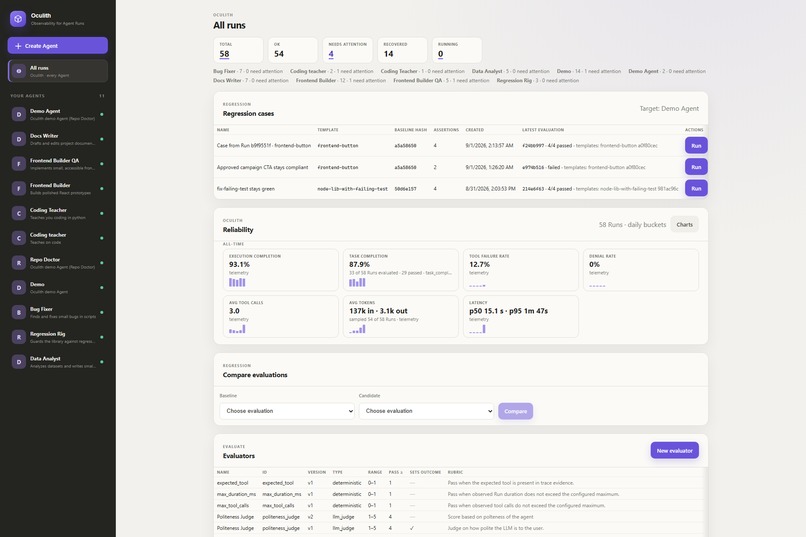
Task: Open Docs Writer avatar icon
Action: (x=19, y=139)
